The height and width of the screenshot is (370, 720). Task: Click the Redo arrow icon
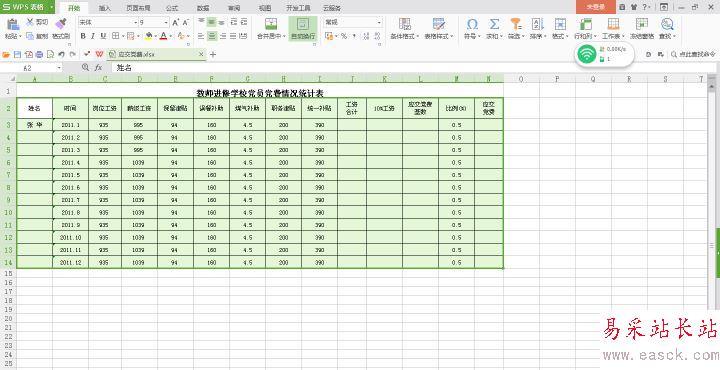[x=72, y=55]
